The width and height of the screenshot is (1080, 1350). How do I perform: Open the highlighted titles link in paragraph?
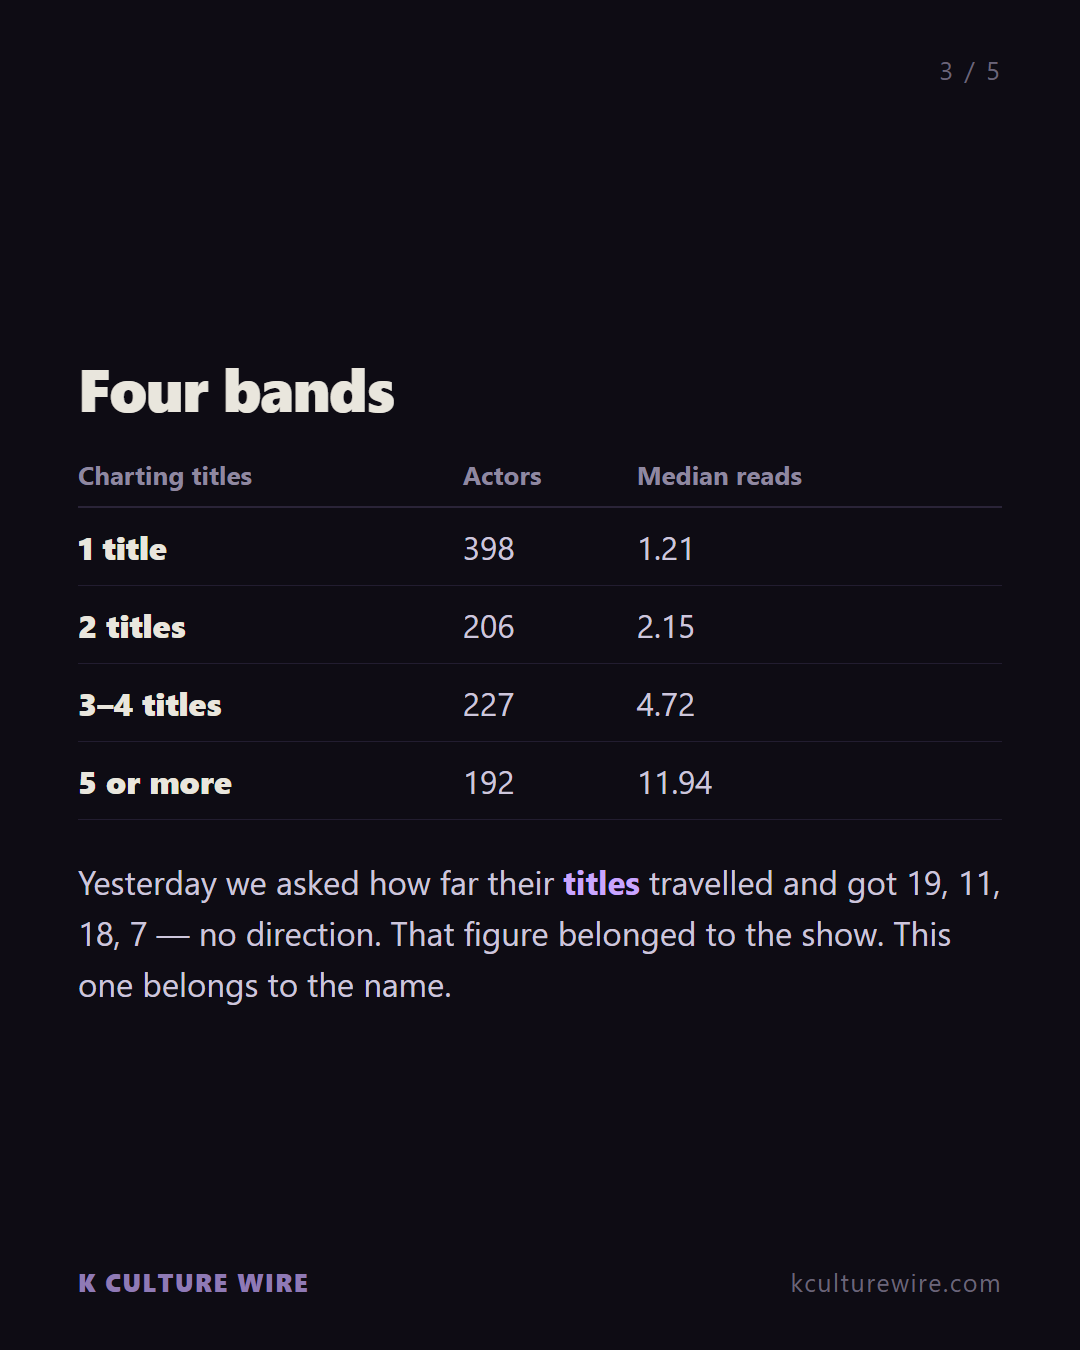tap(601, 884)
